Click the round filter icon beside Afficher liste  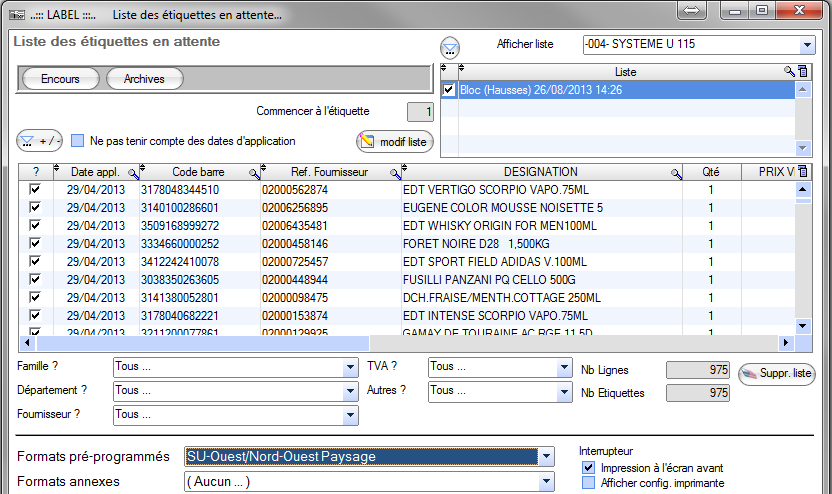coord(451,48)
